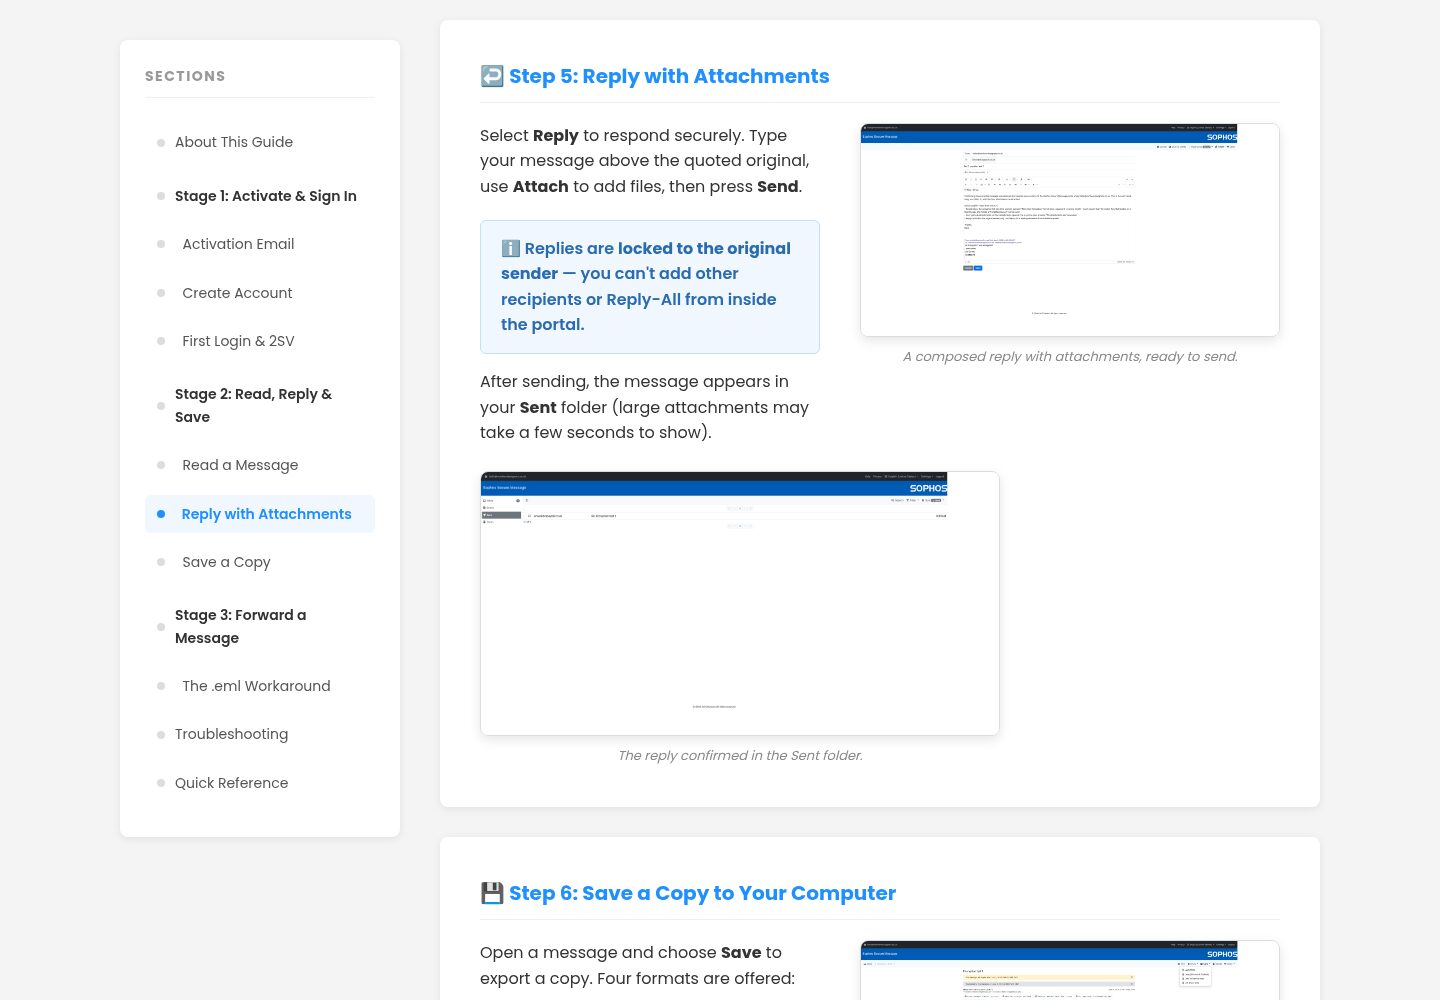Open the Step 6 save-format screenshot thumbnail
Screen dimensions: 1440x1000
(1070, 970)
